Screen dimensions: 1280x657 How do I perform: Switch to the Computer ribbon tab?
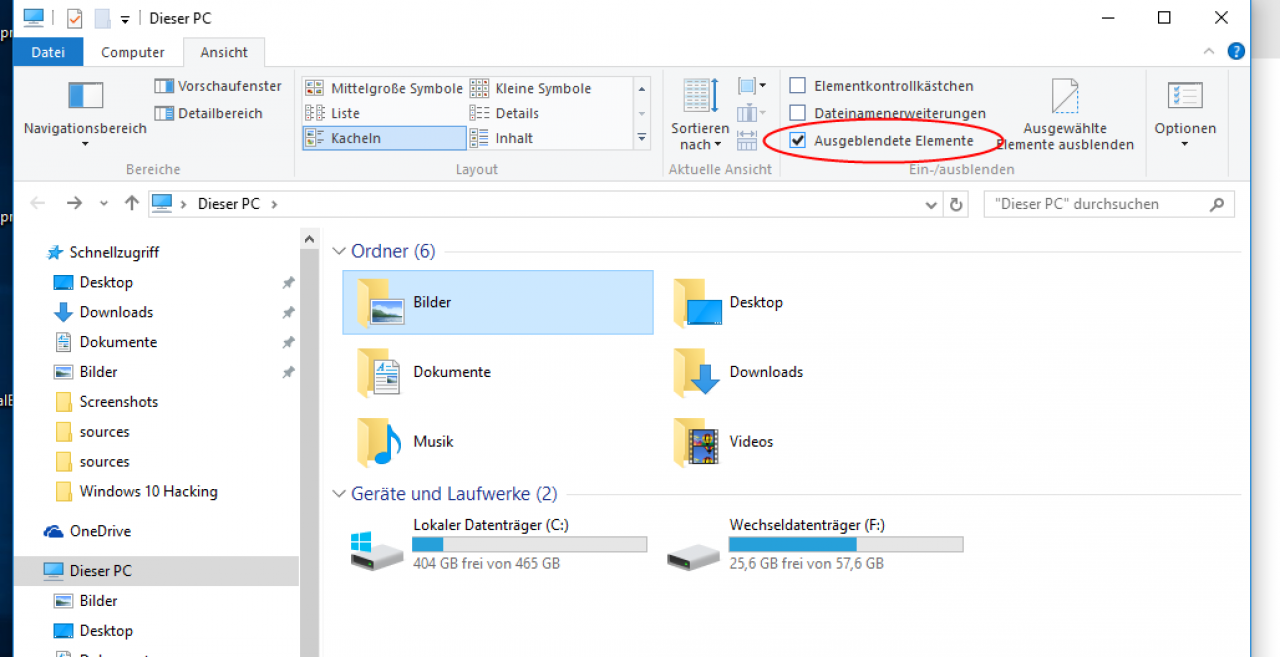(x=133, y=52)
